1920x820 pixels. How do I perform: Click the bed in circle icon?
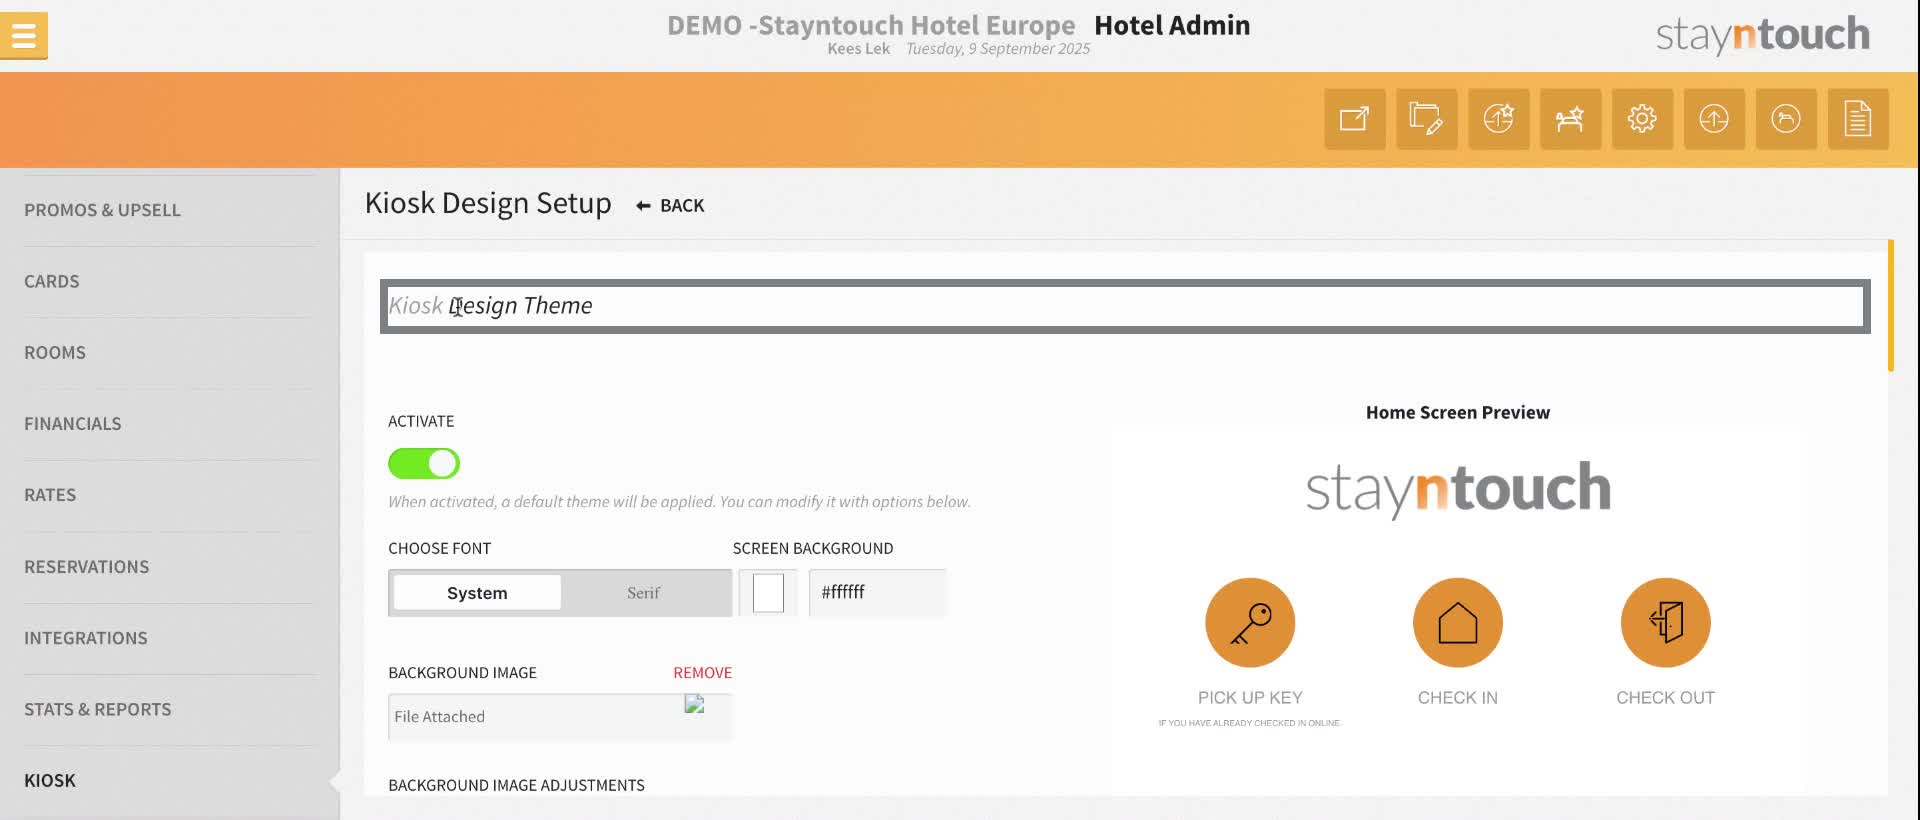coord(1787,119)
